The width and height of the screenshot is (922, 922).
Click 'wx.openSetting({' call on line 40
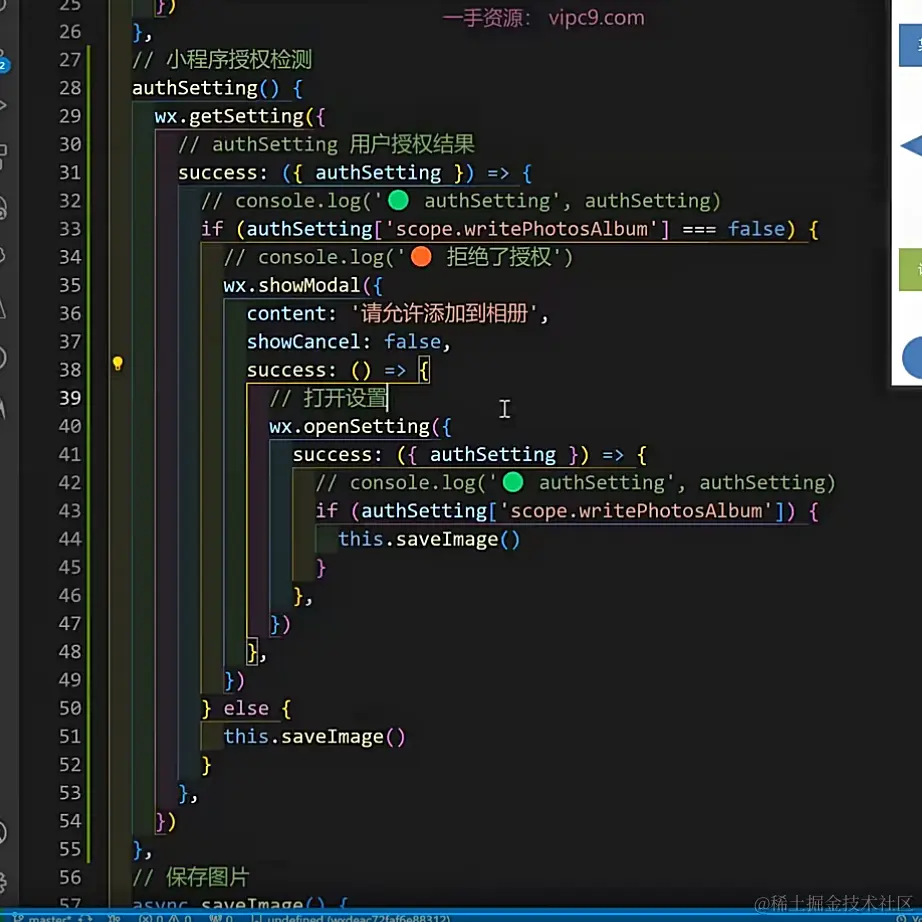[360, 427]
